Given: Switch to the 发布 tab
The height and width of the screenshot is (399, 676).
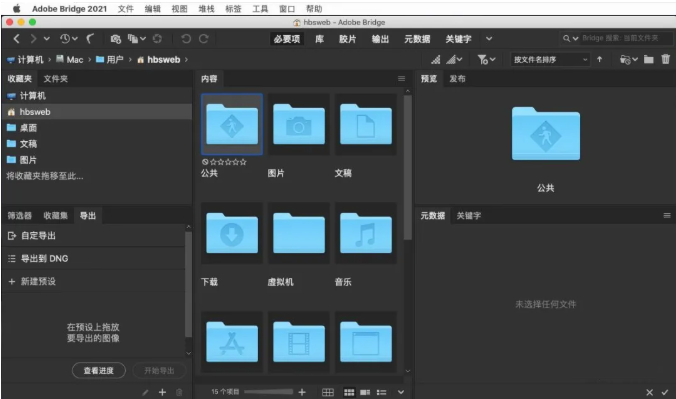Looking at the screenshot, I should 457,79.
